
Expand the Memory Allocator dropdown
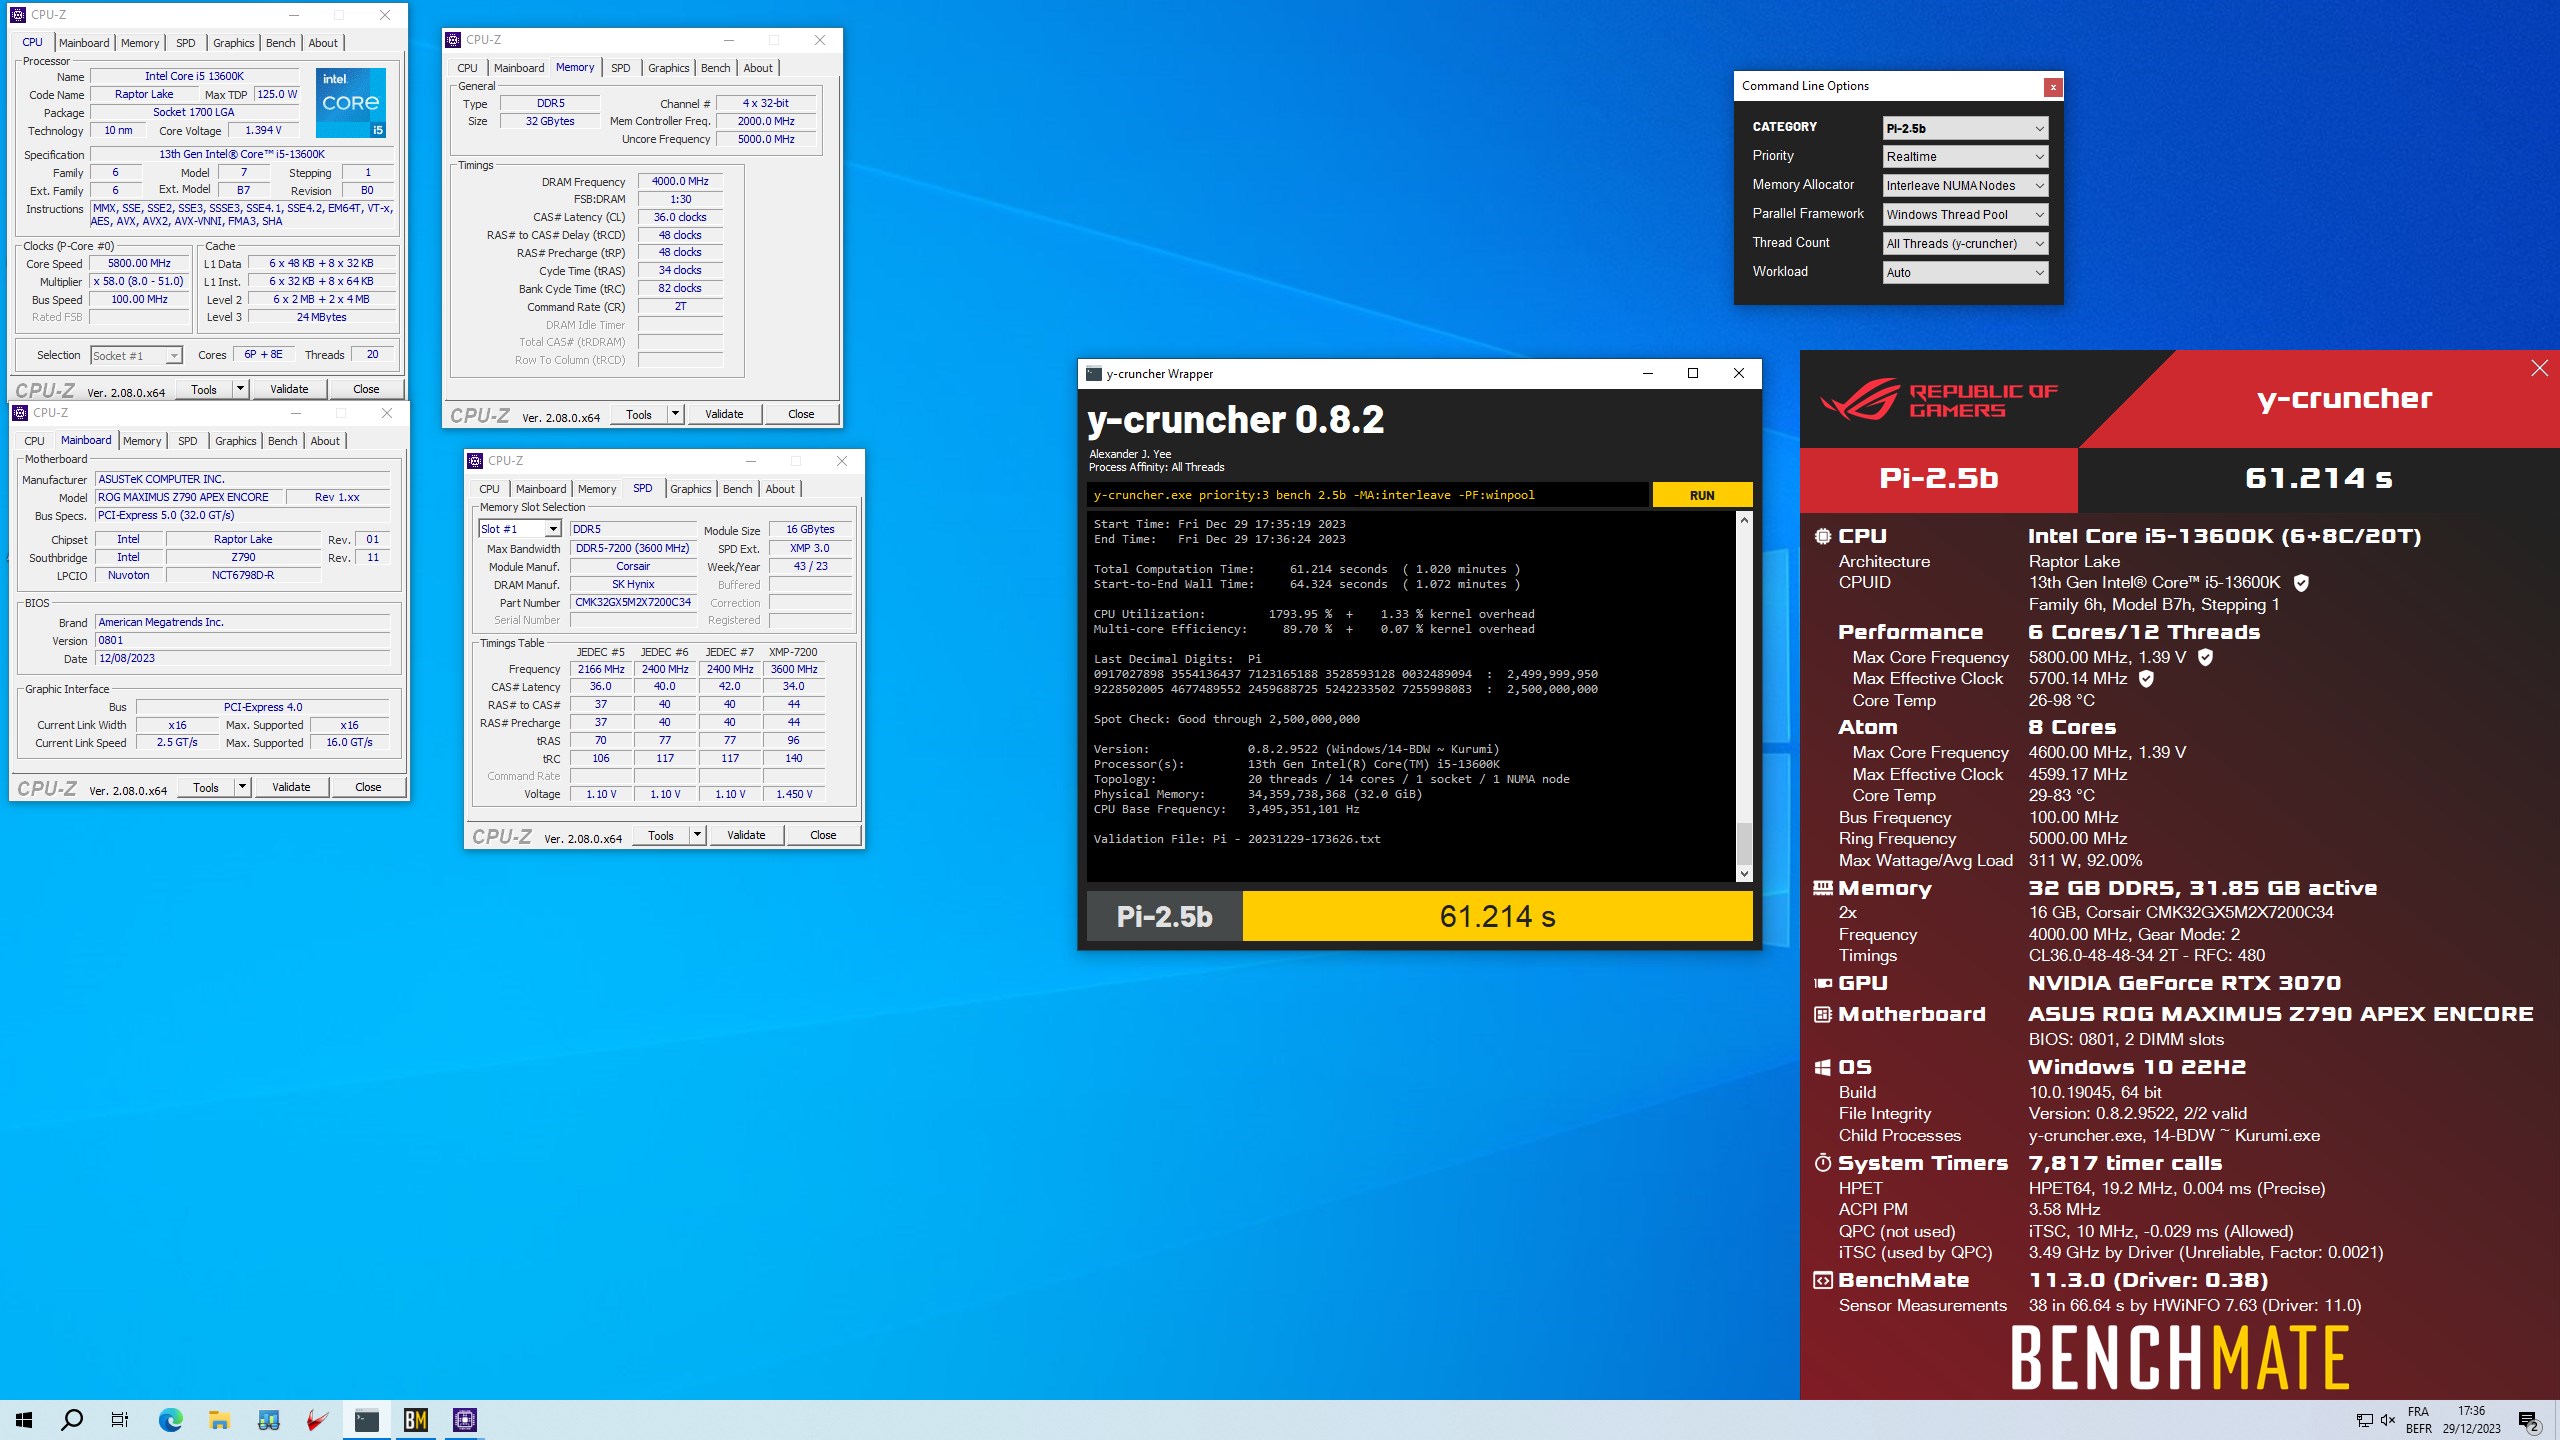pos(1965,186)
